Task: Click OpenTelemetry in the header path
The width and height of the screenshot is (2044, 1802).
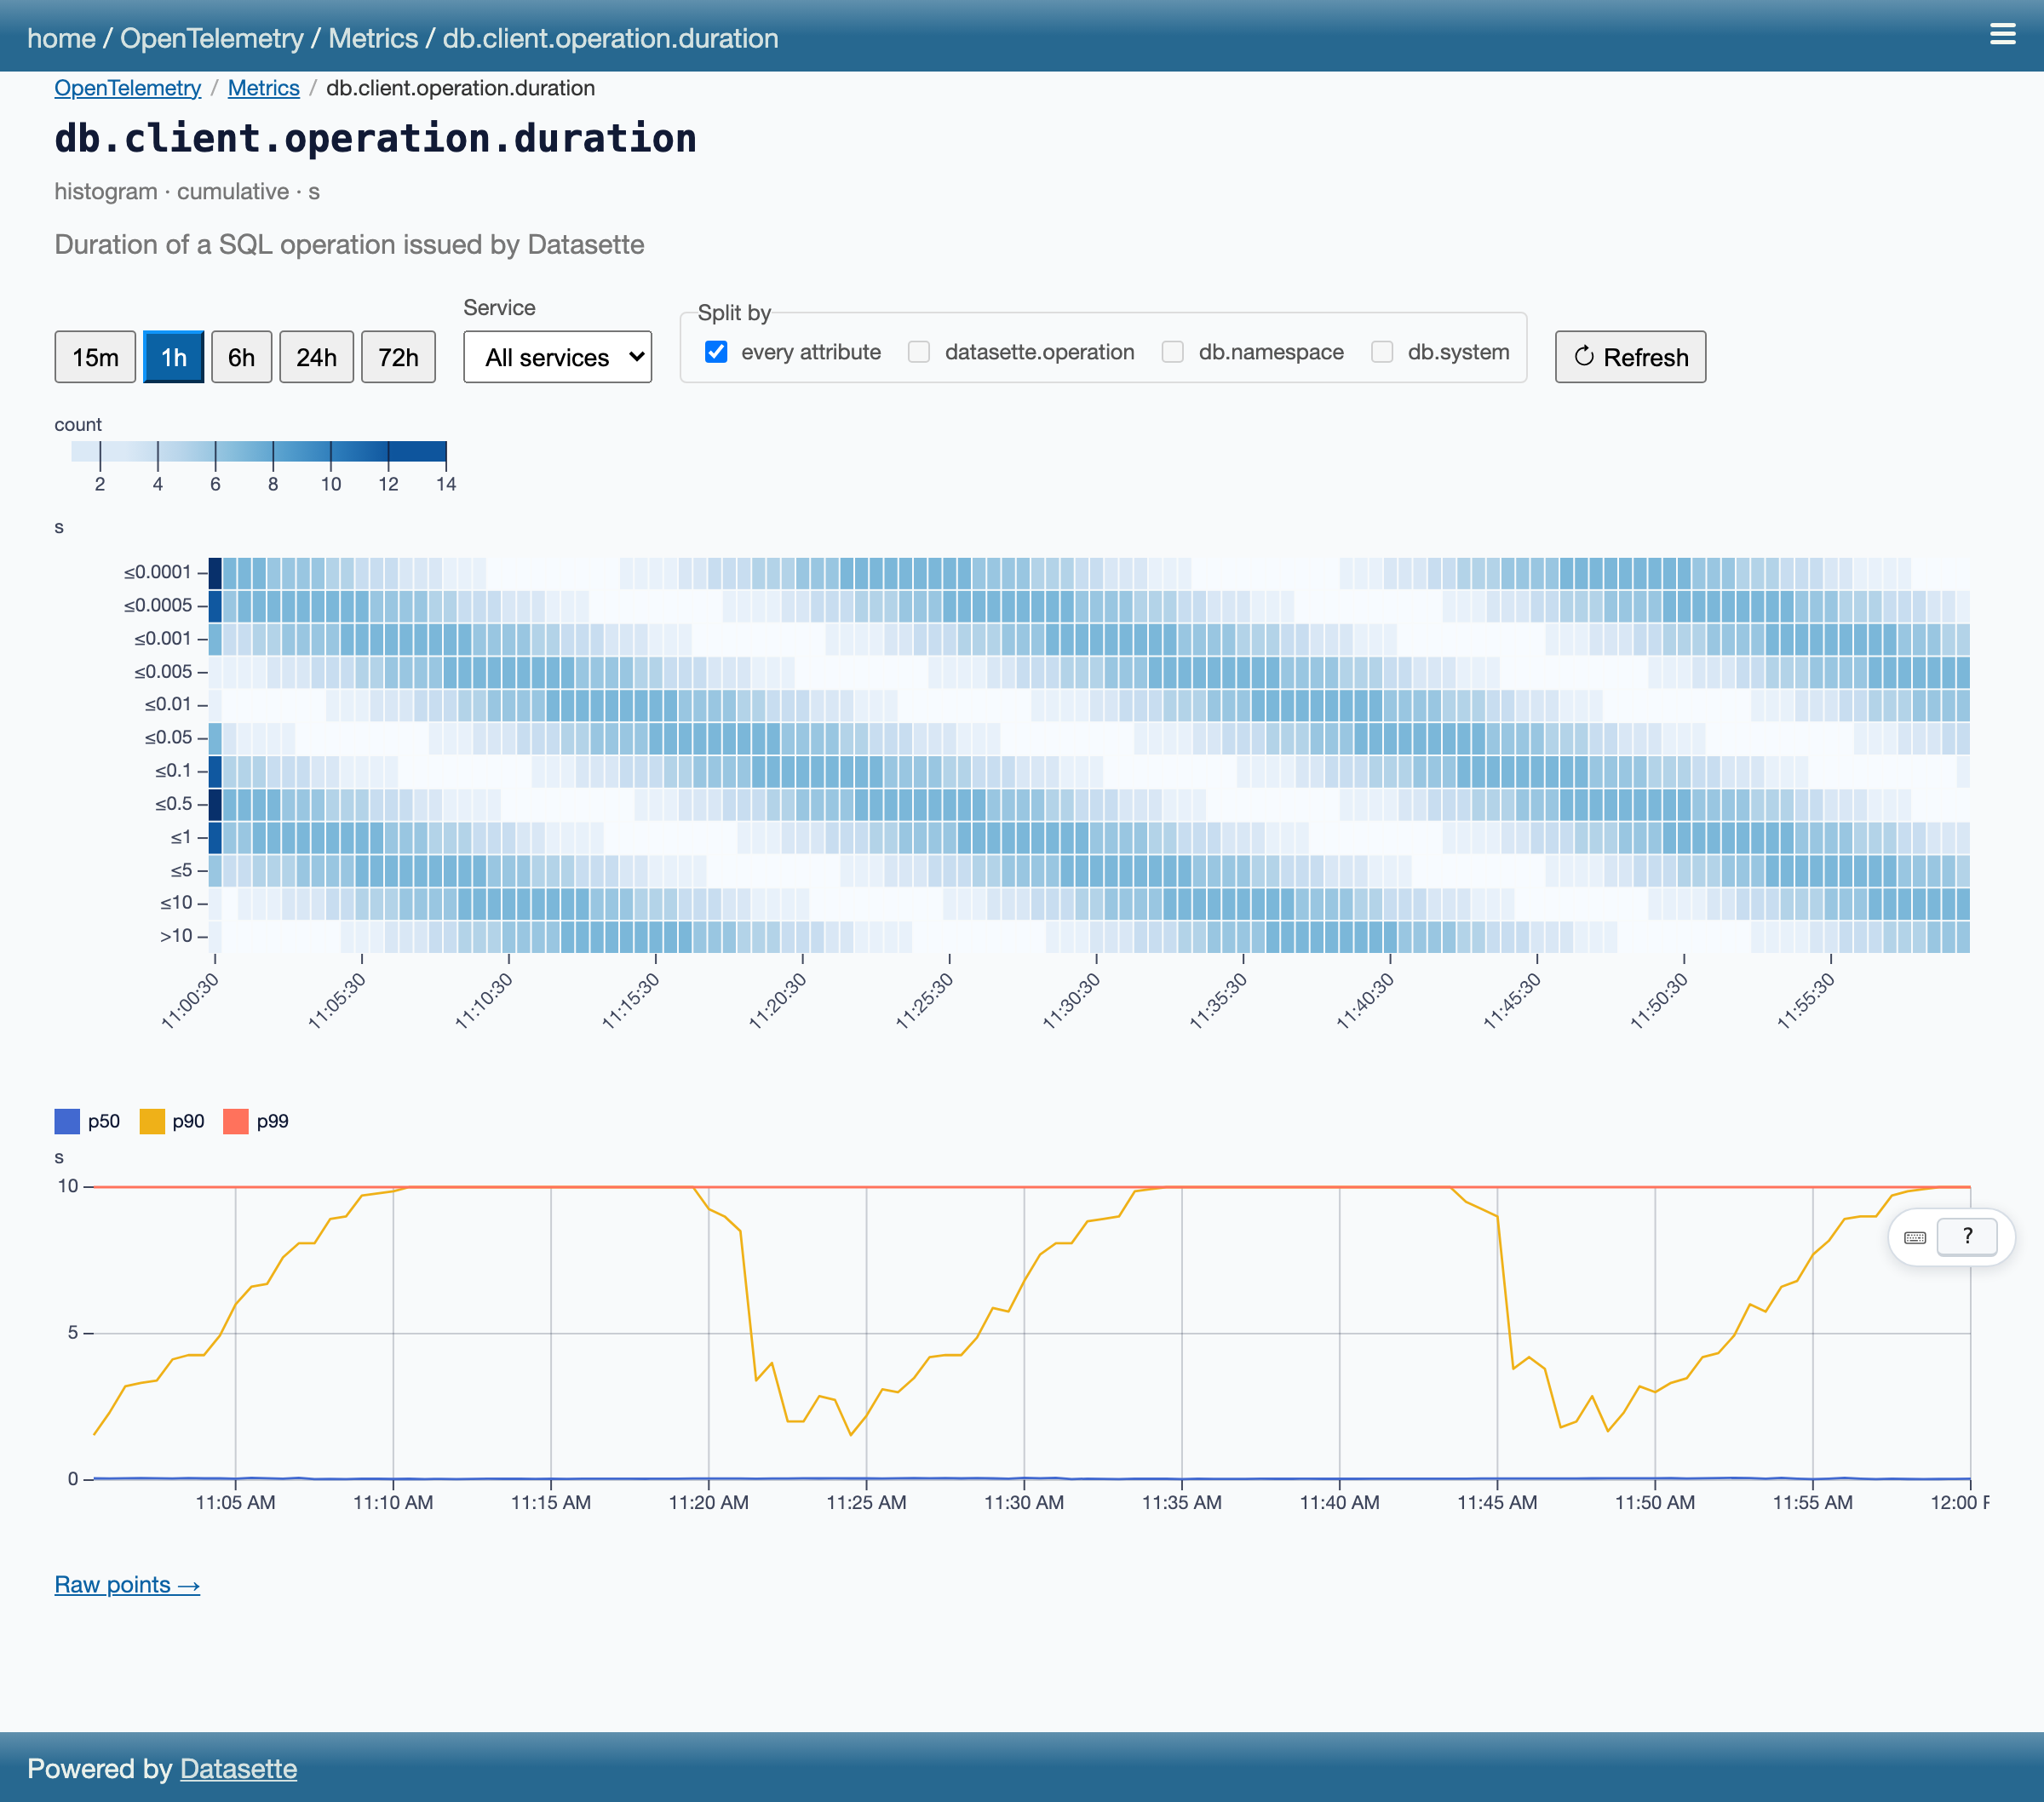Action: (212, 38)
